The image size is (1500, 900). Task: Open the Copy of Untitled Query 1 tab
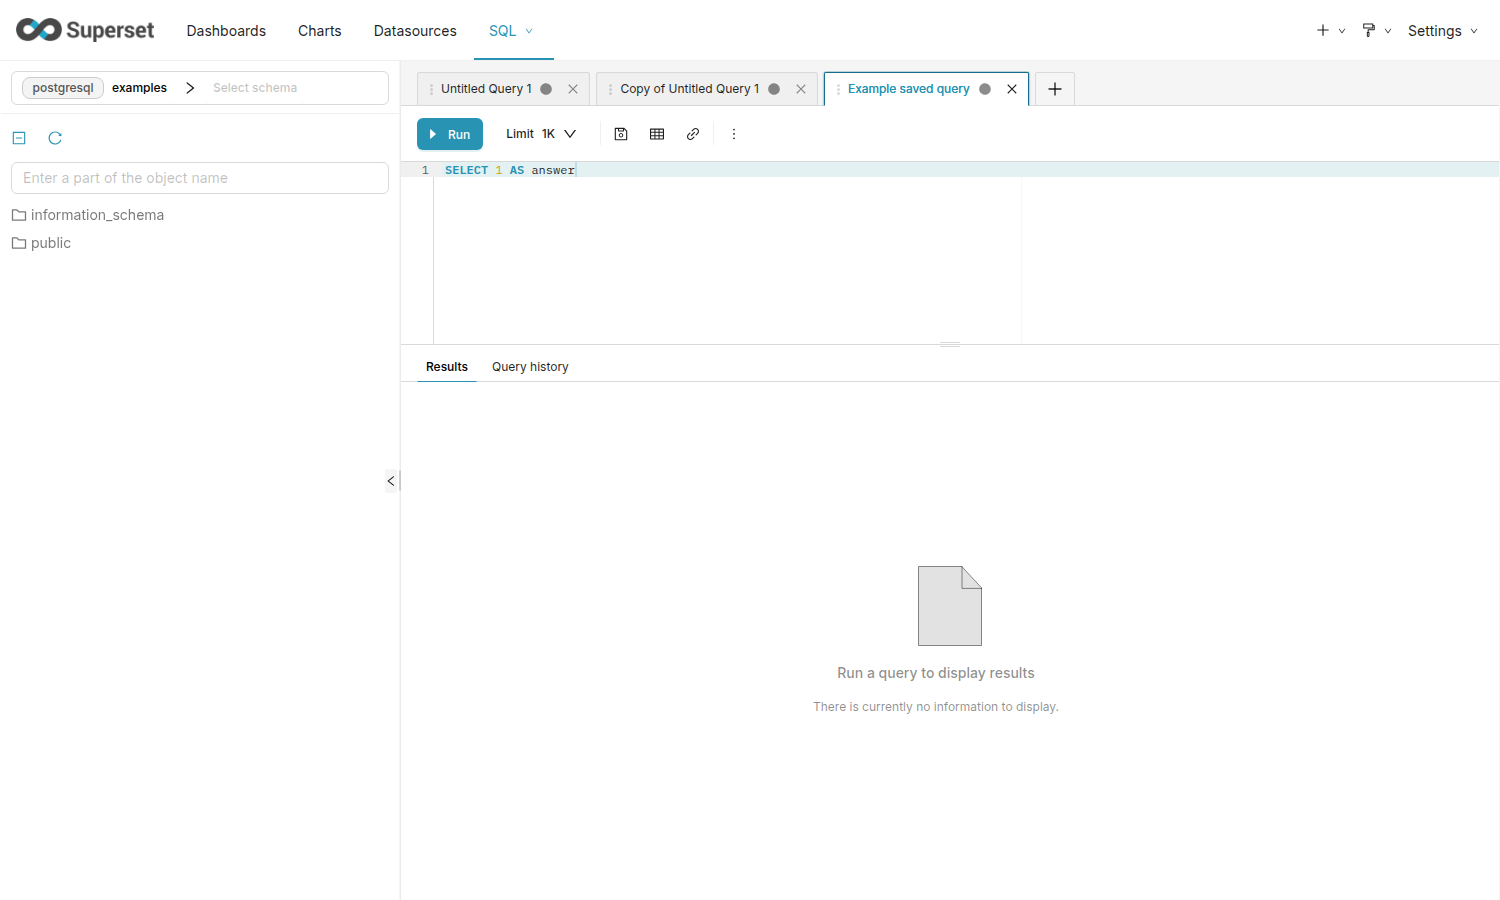pyautogui.click(x=690, y=89)
